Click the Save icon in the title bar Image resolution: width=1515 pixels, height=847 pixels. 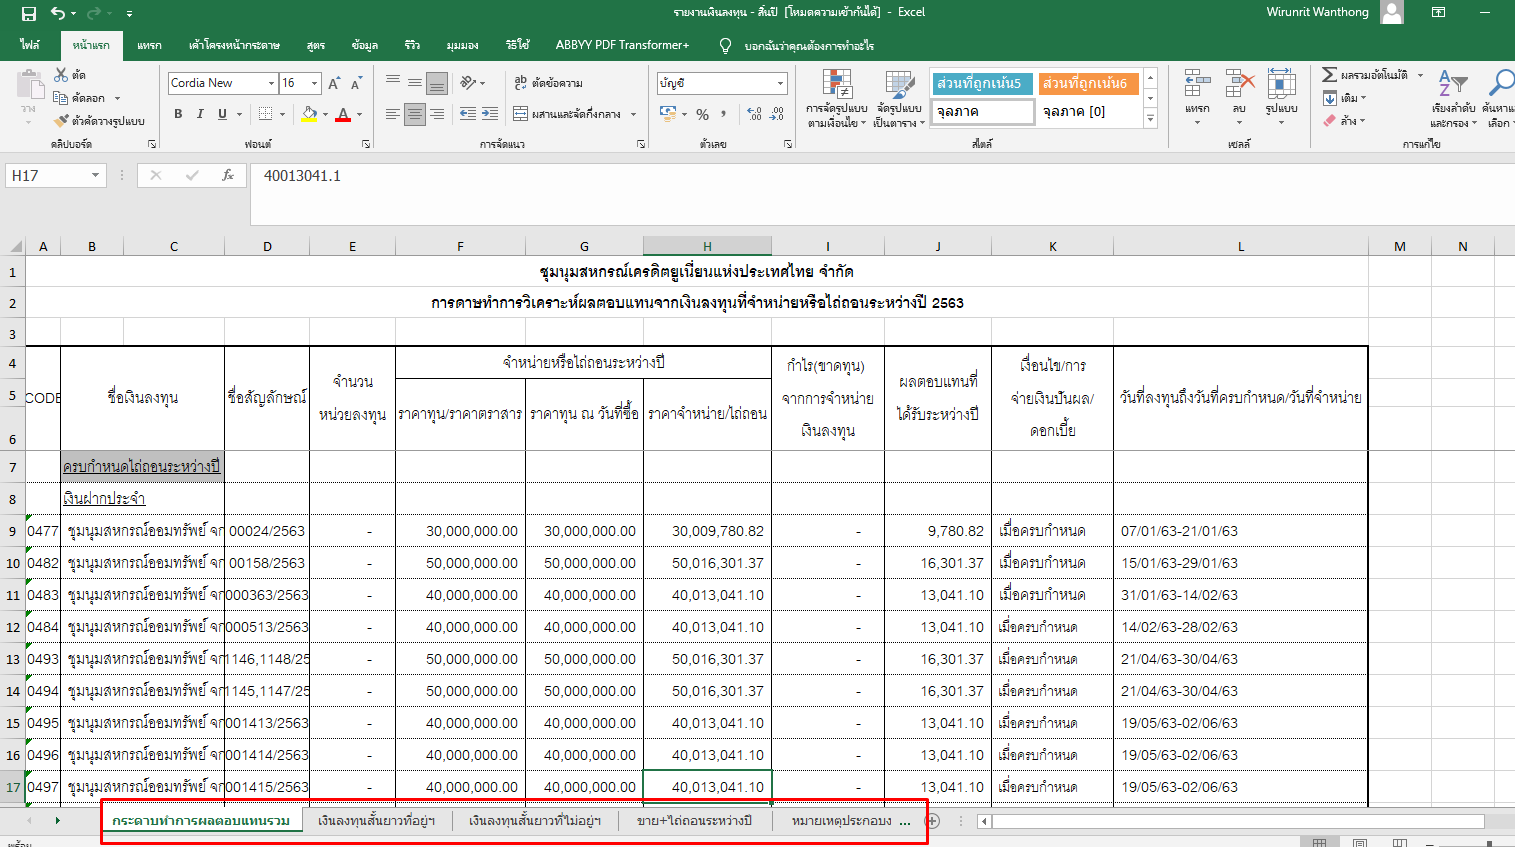28,13
